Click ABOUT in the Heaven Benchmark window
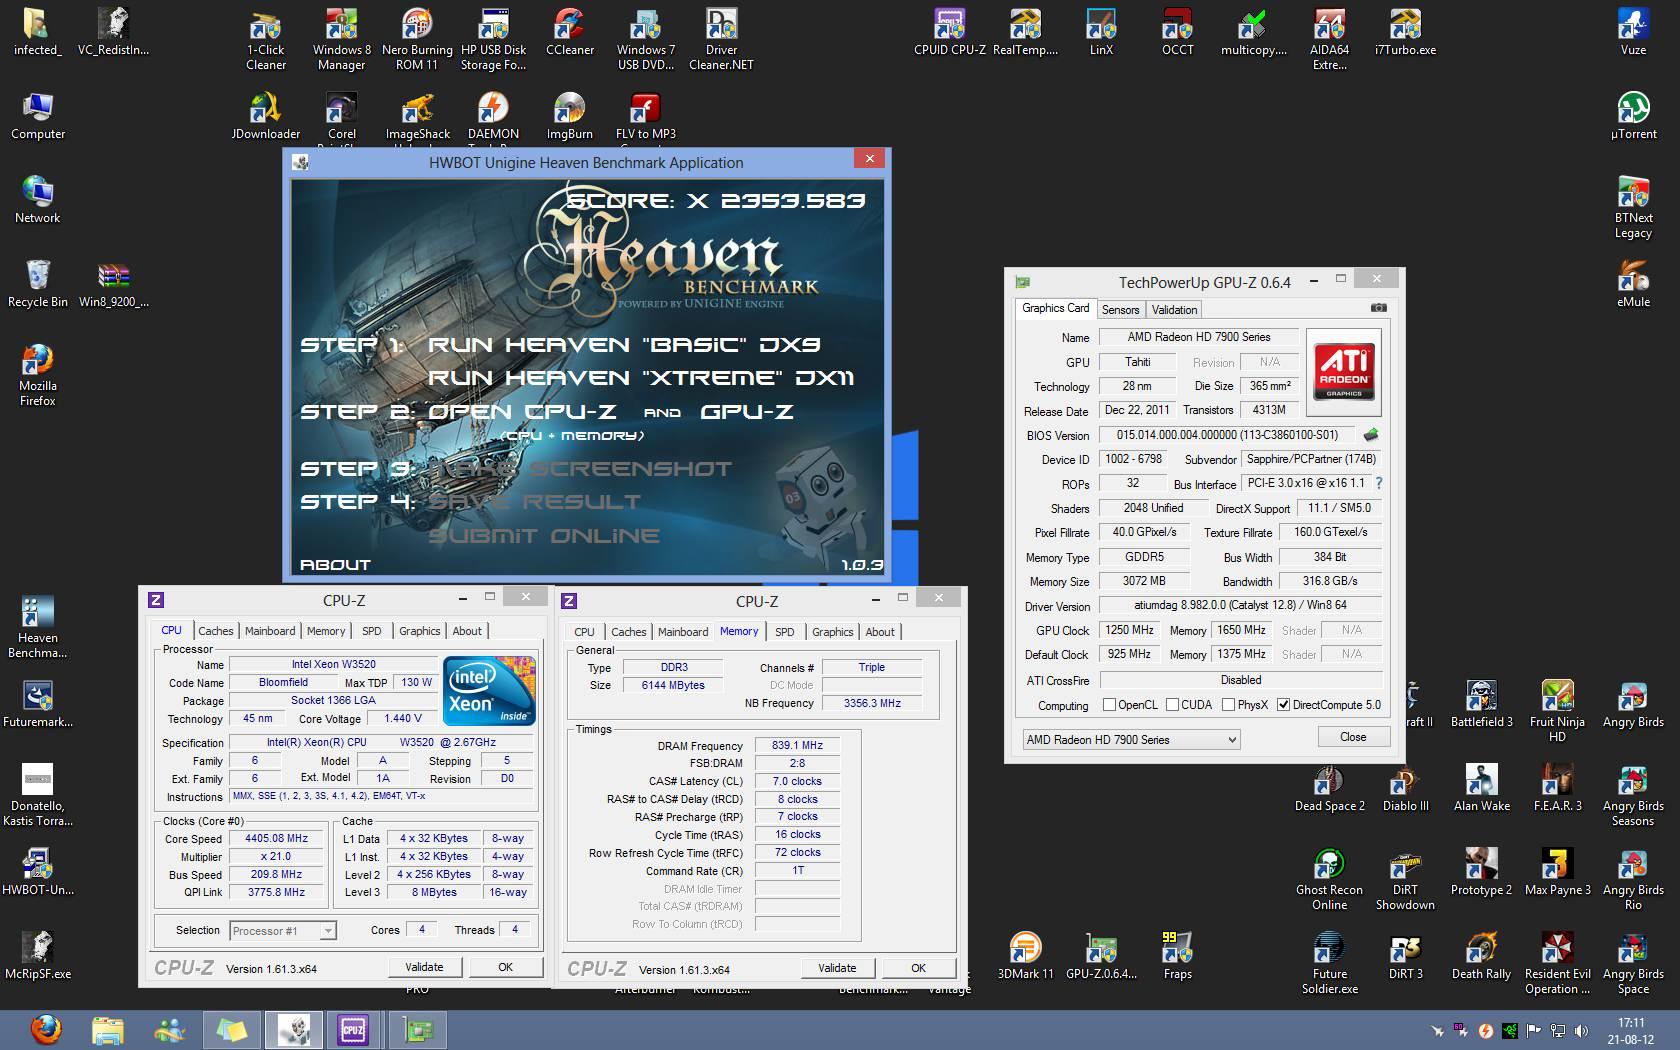Screen dimensions: 1680x1050 (335, 565)
